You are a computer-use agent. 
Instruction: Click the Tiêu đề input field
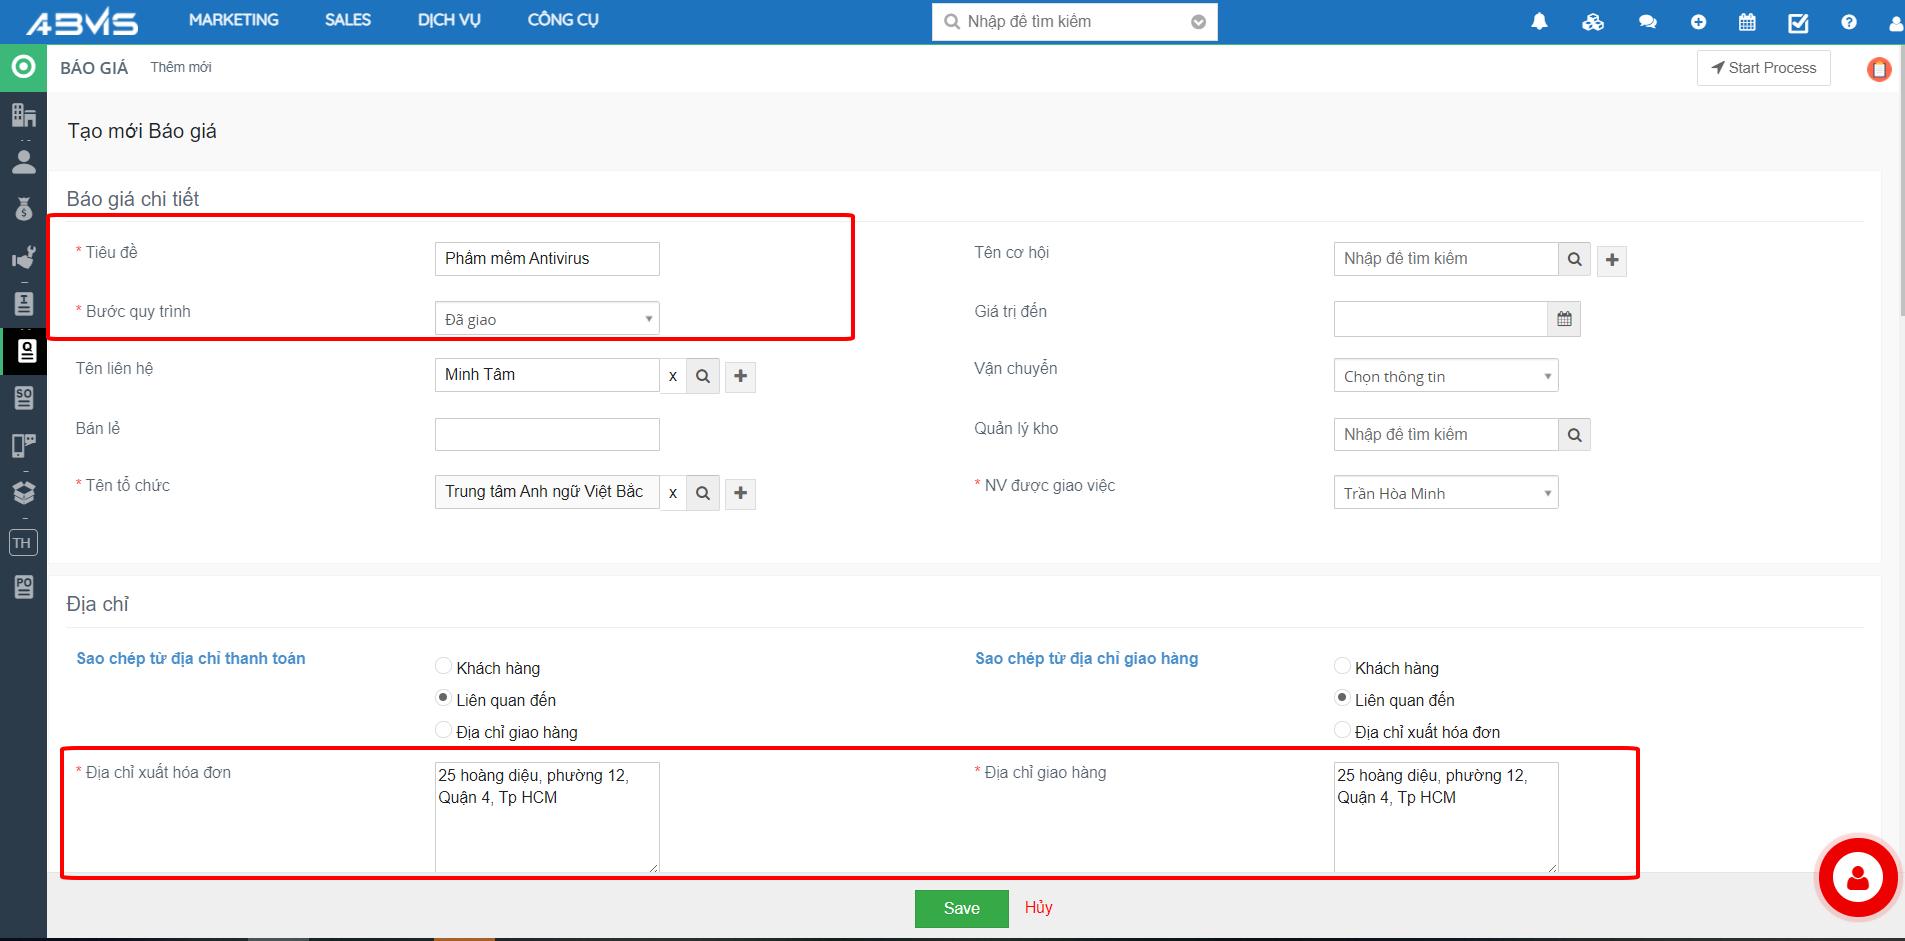pyautogui.click(x=547, y=259)
